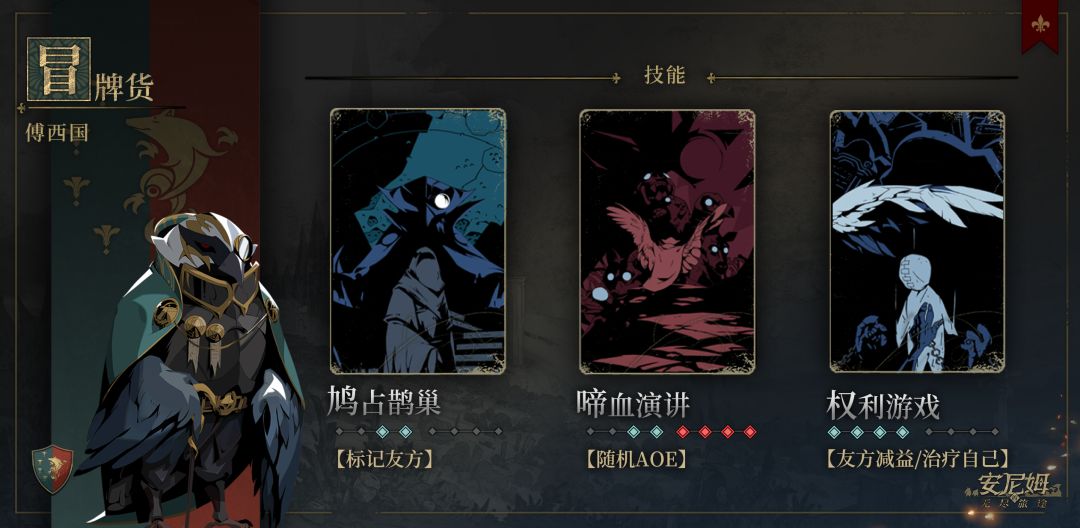Open the 鸠占鹊巢 skill name label

[384, 402]
